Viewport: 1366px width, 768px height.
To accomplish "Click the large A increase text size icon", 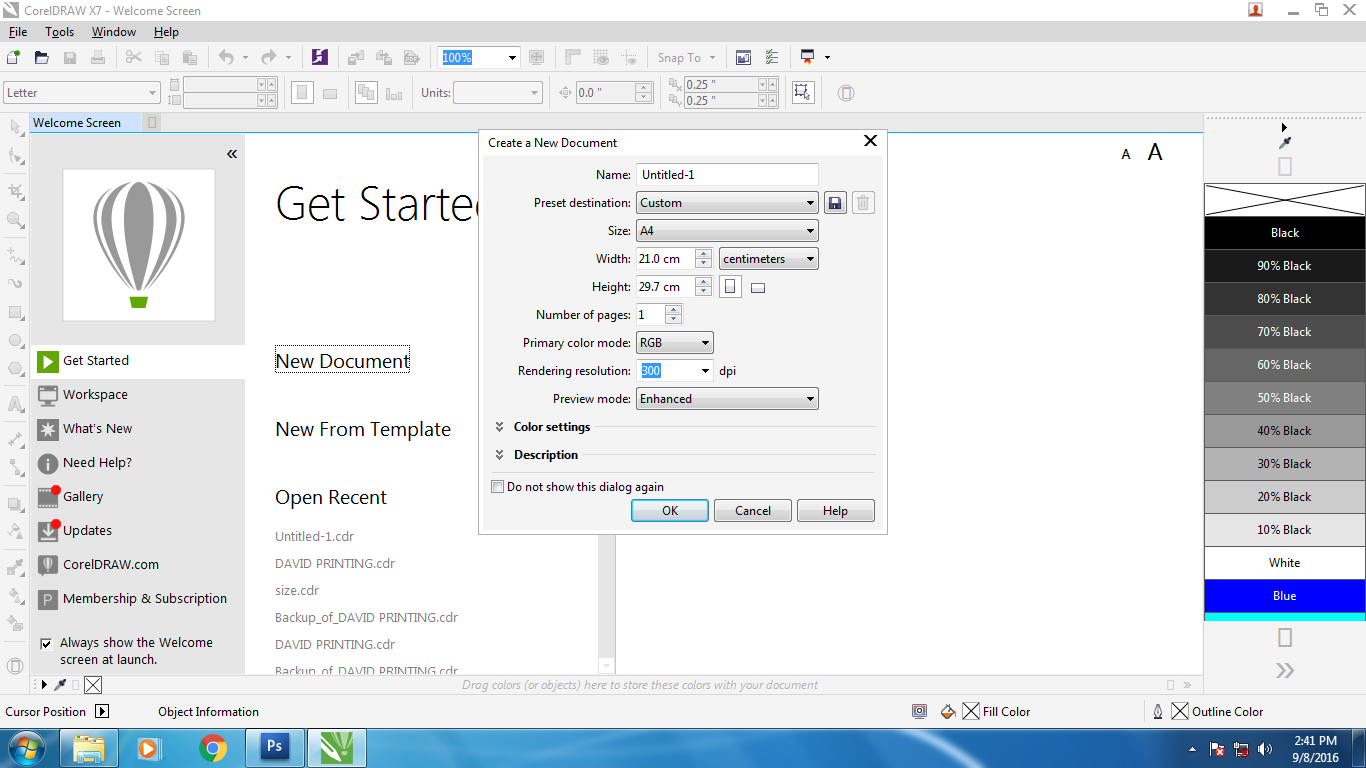I will click(x=1155, y=152).
